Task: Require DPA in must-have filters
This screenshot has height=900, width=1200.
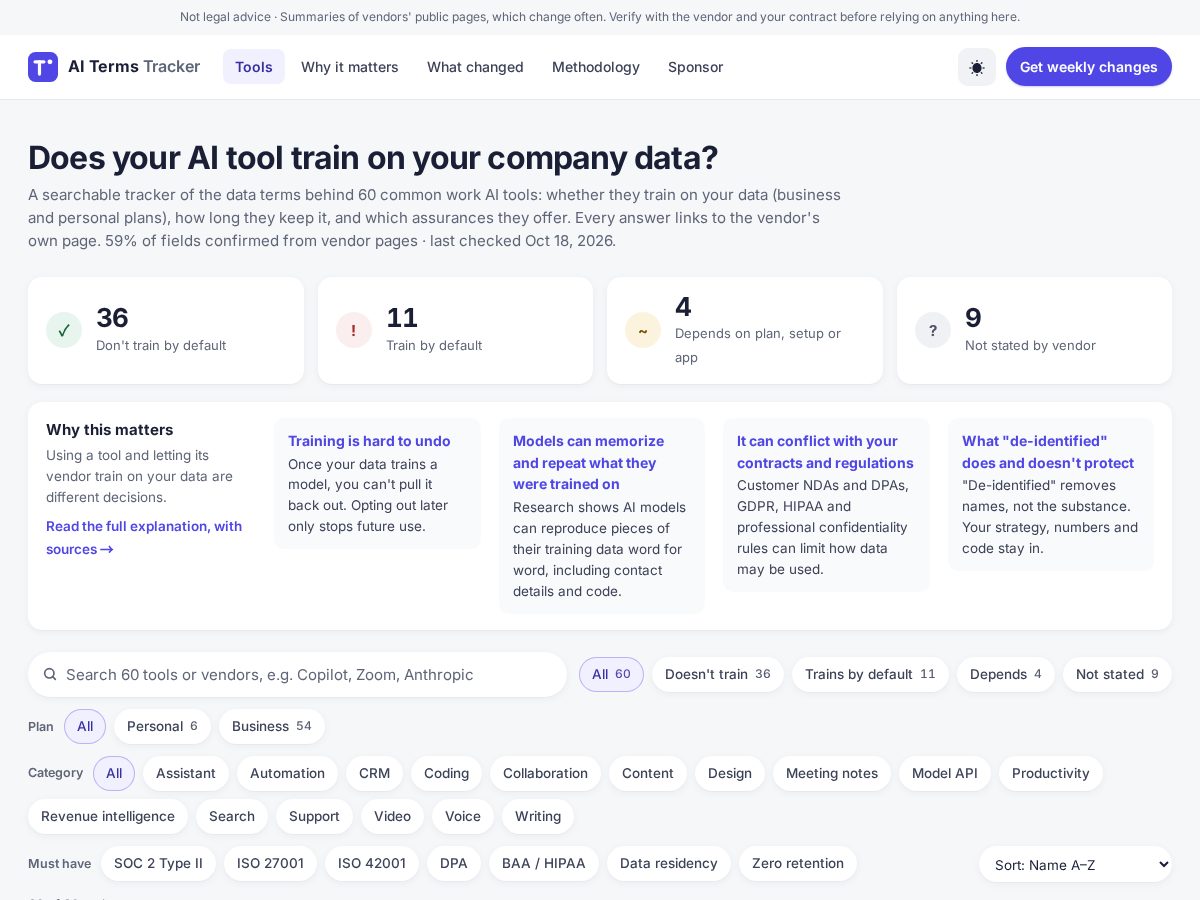Action: 454,863
